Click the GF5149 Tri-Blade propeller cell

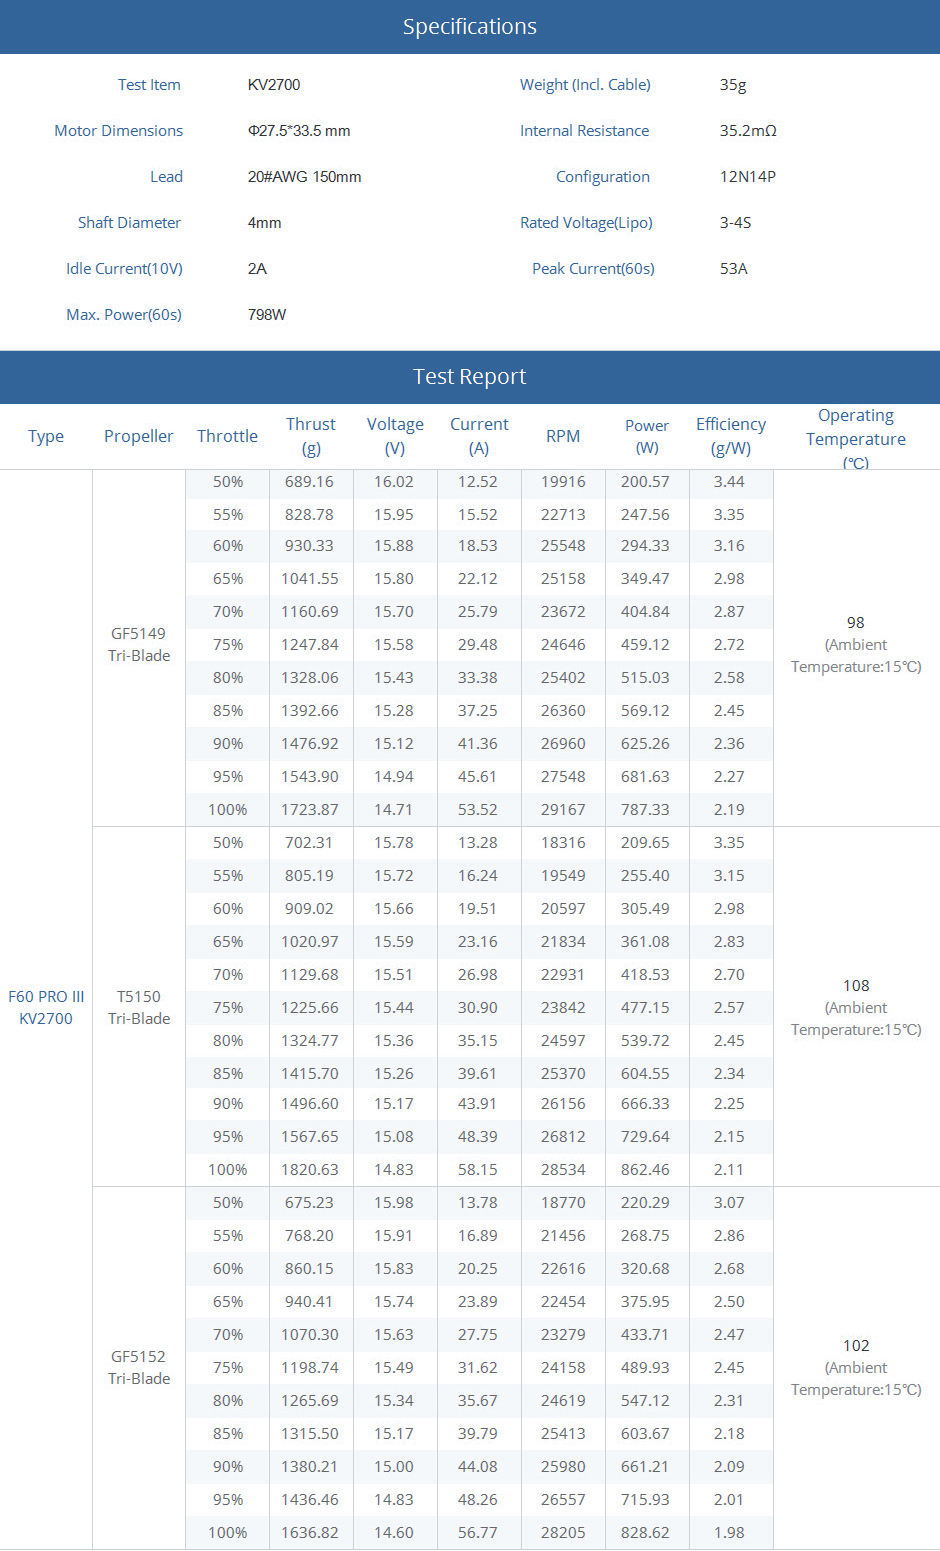point(139,645)
